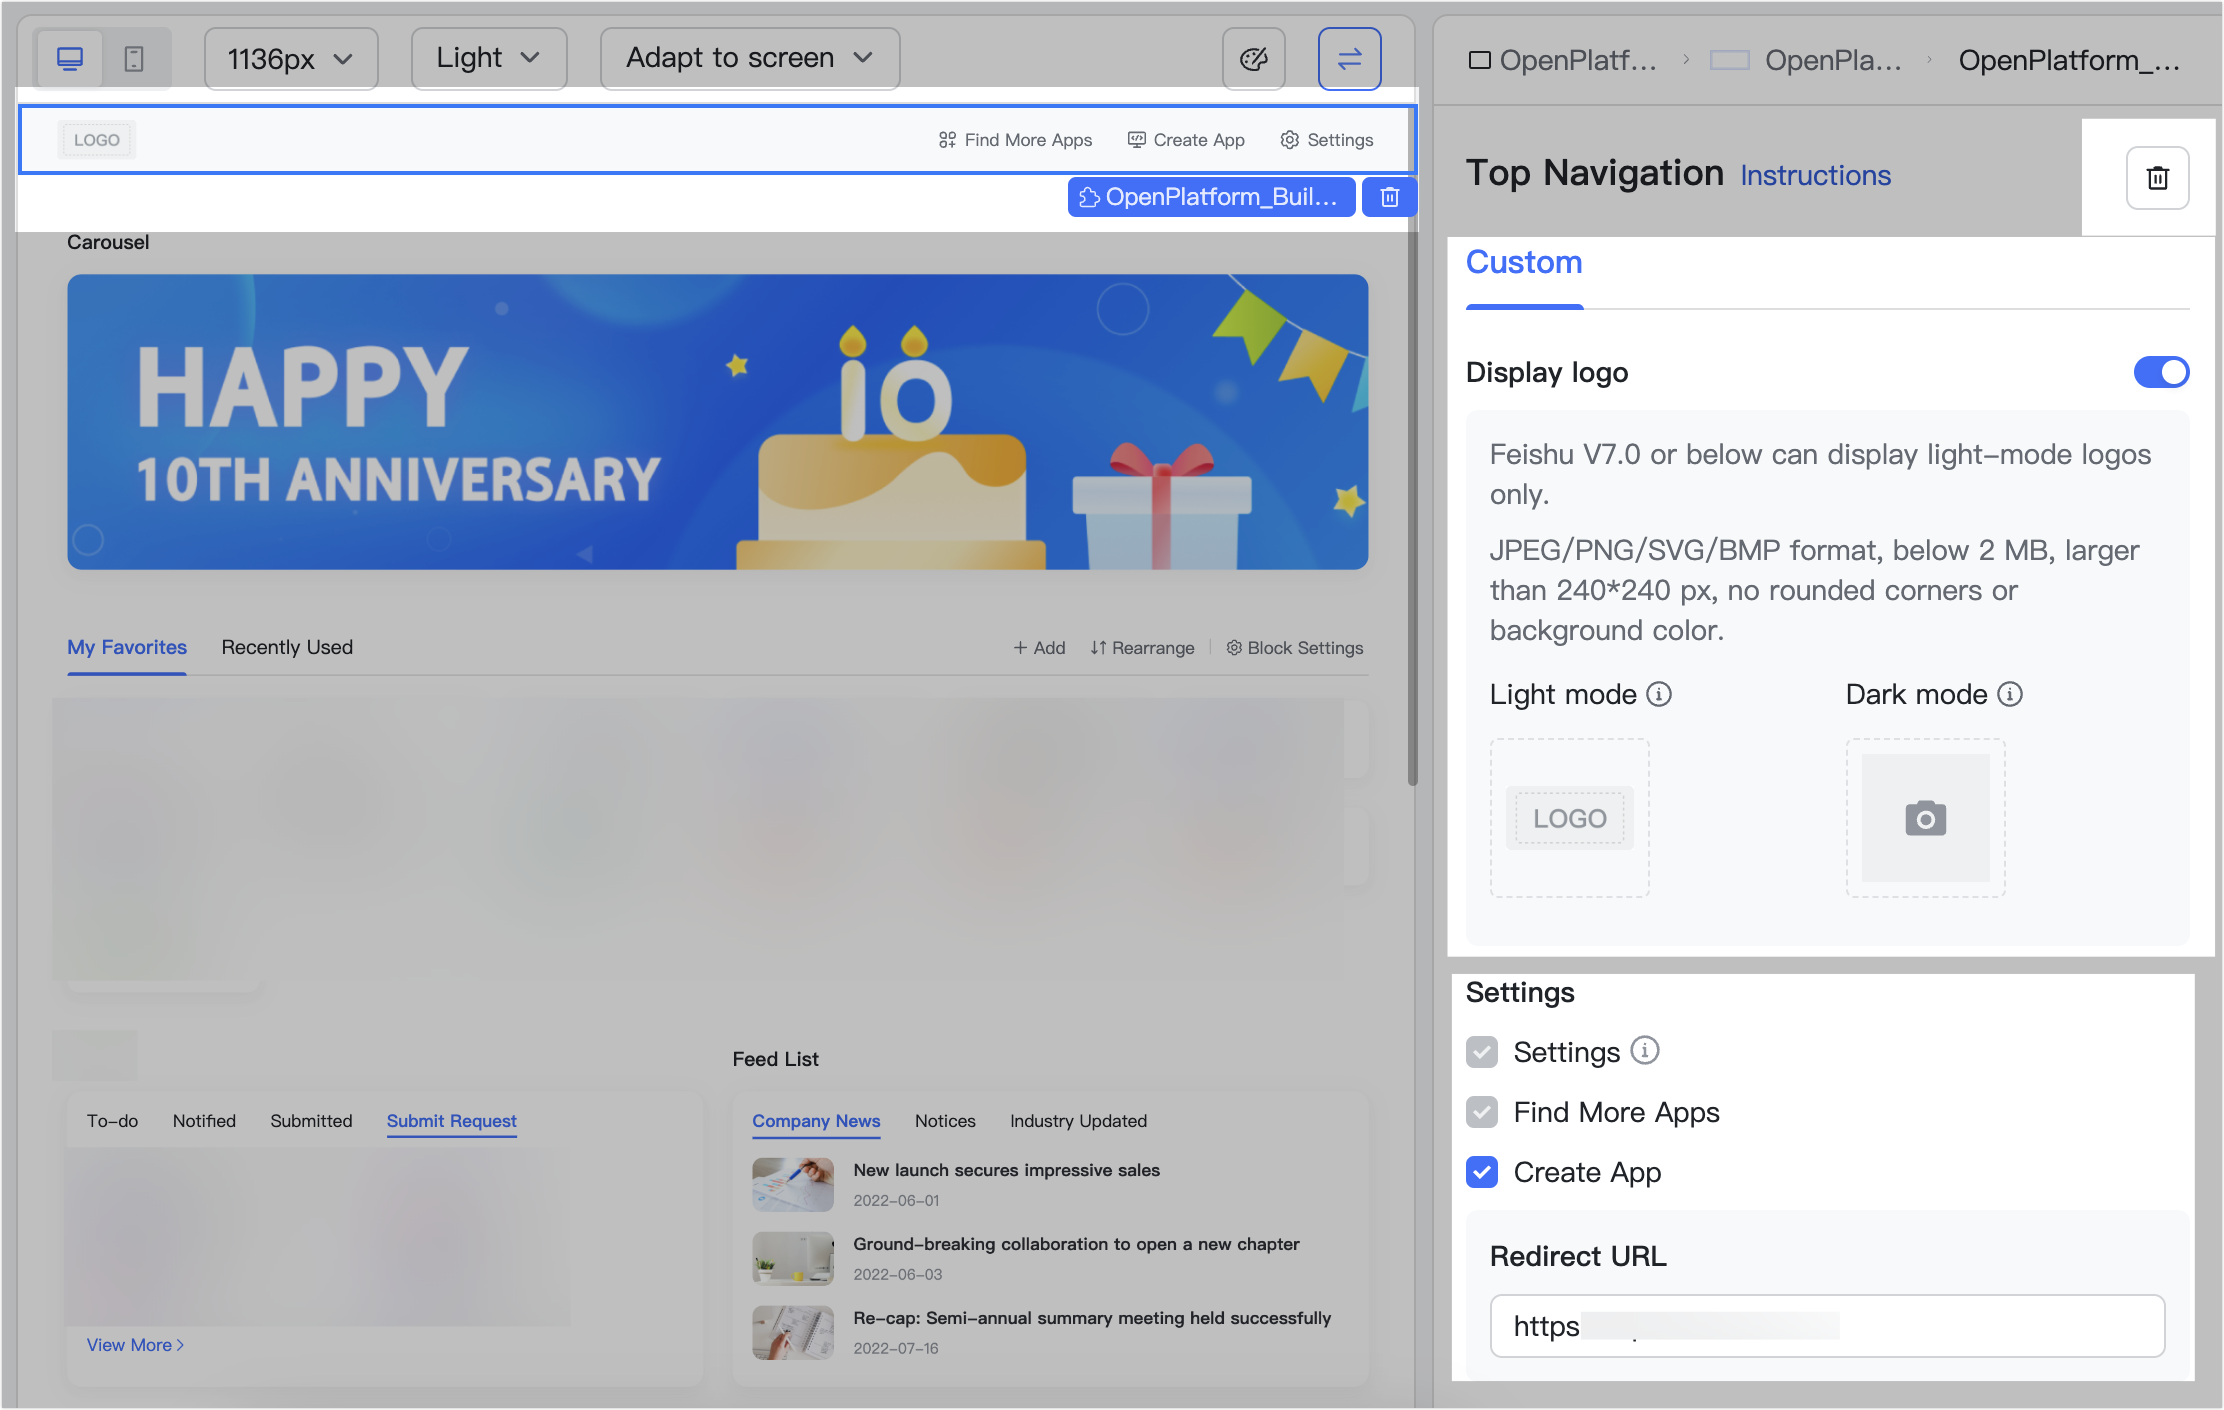
Task: Click thumbnail of Re-cap summary meeting item
Action: 793,1333
